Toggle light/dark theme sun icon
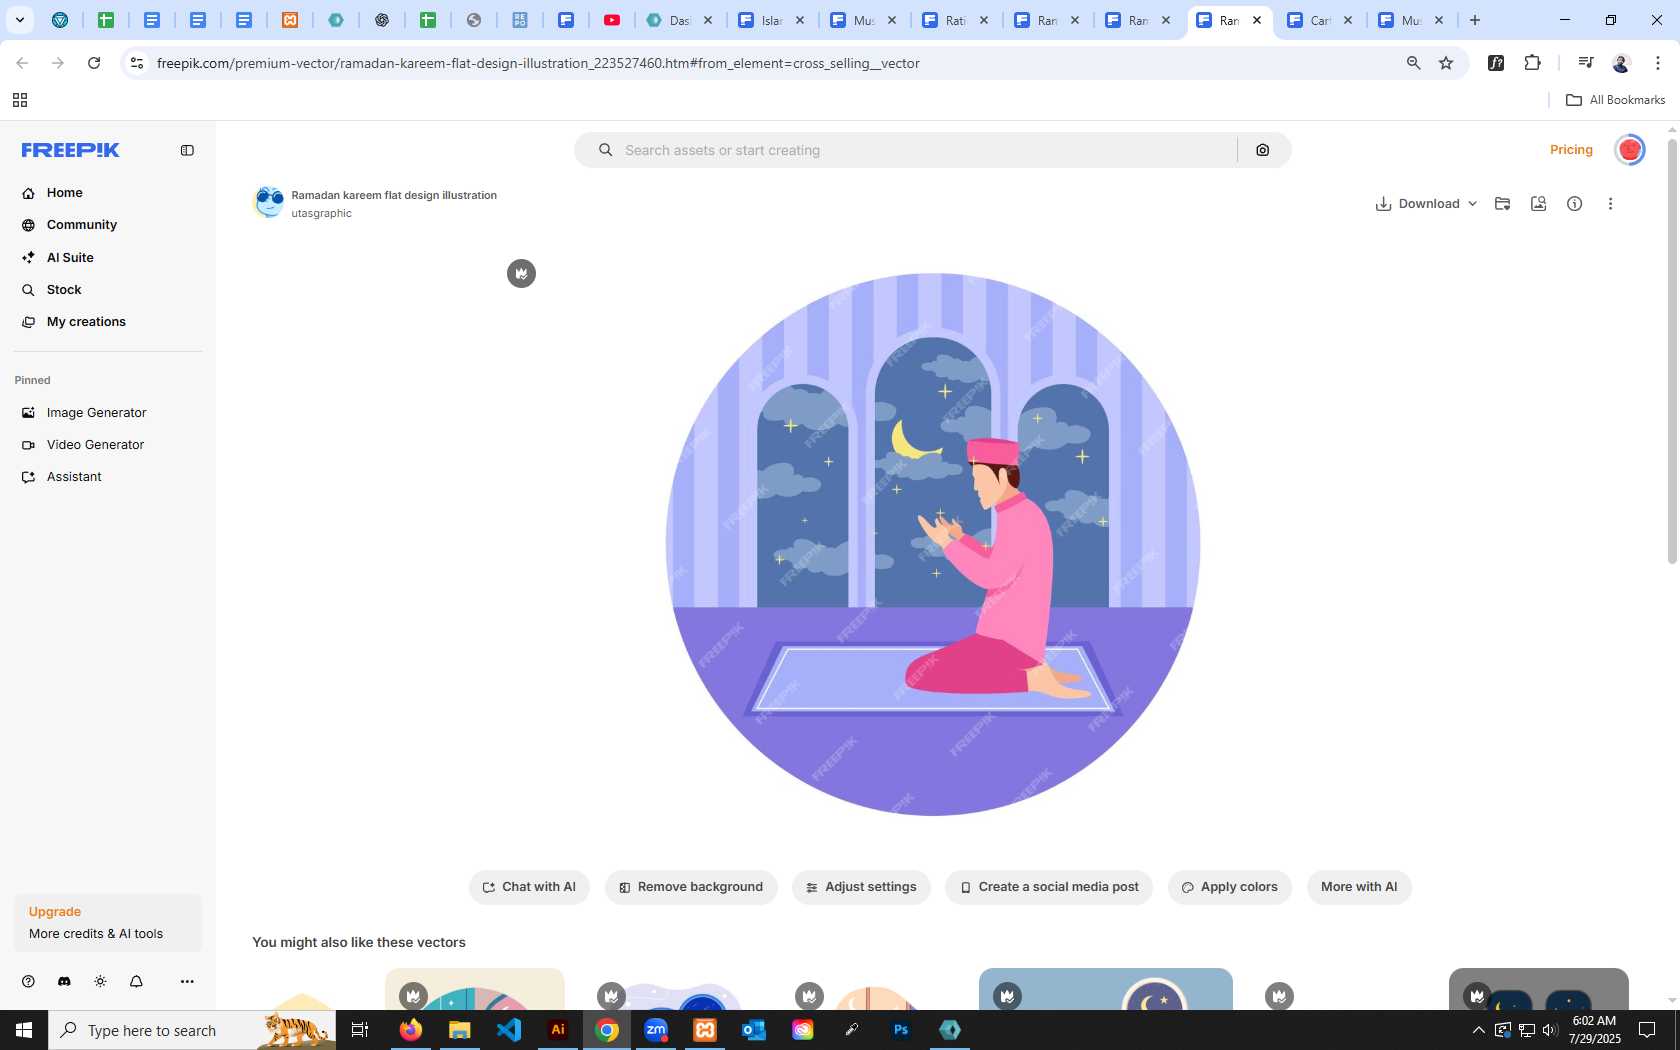The height and width of the screenshot is (1050, 1680). (x=100, y=981)
